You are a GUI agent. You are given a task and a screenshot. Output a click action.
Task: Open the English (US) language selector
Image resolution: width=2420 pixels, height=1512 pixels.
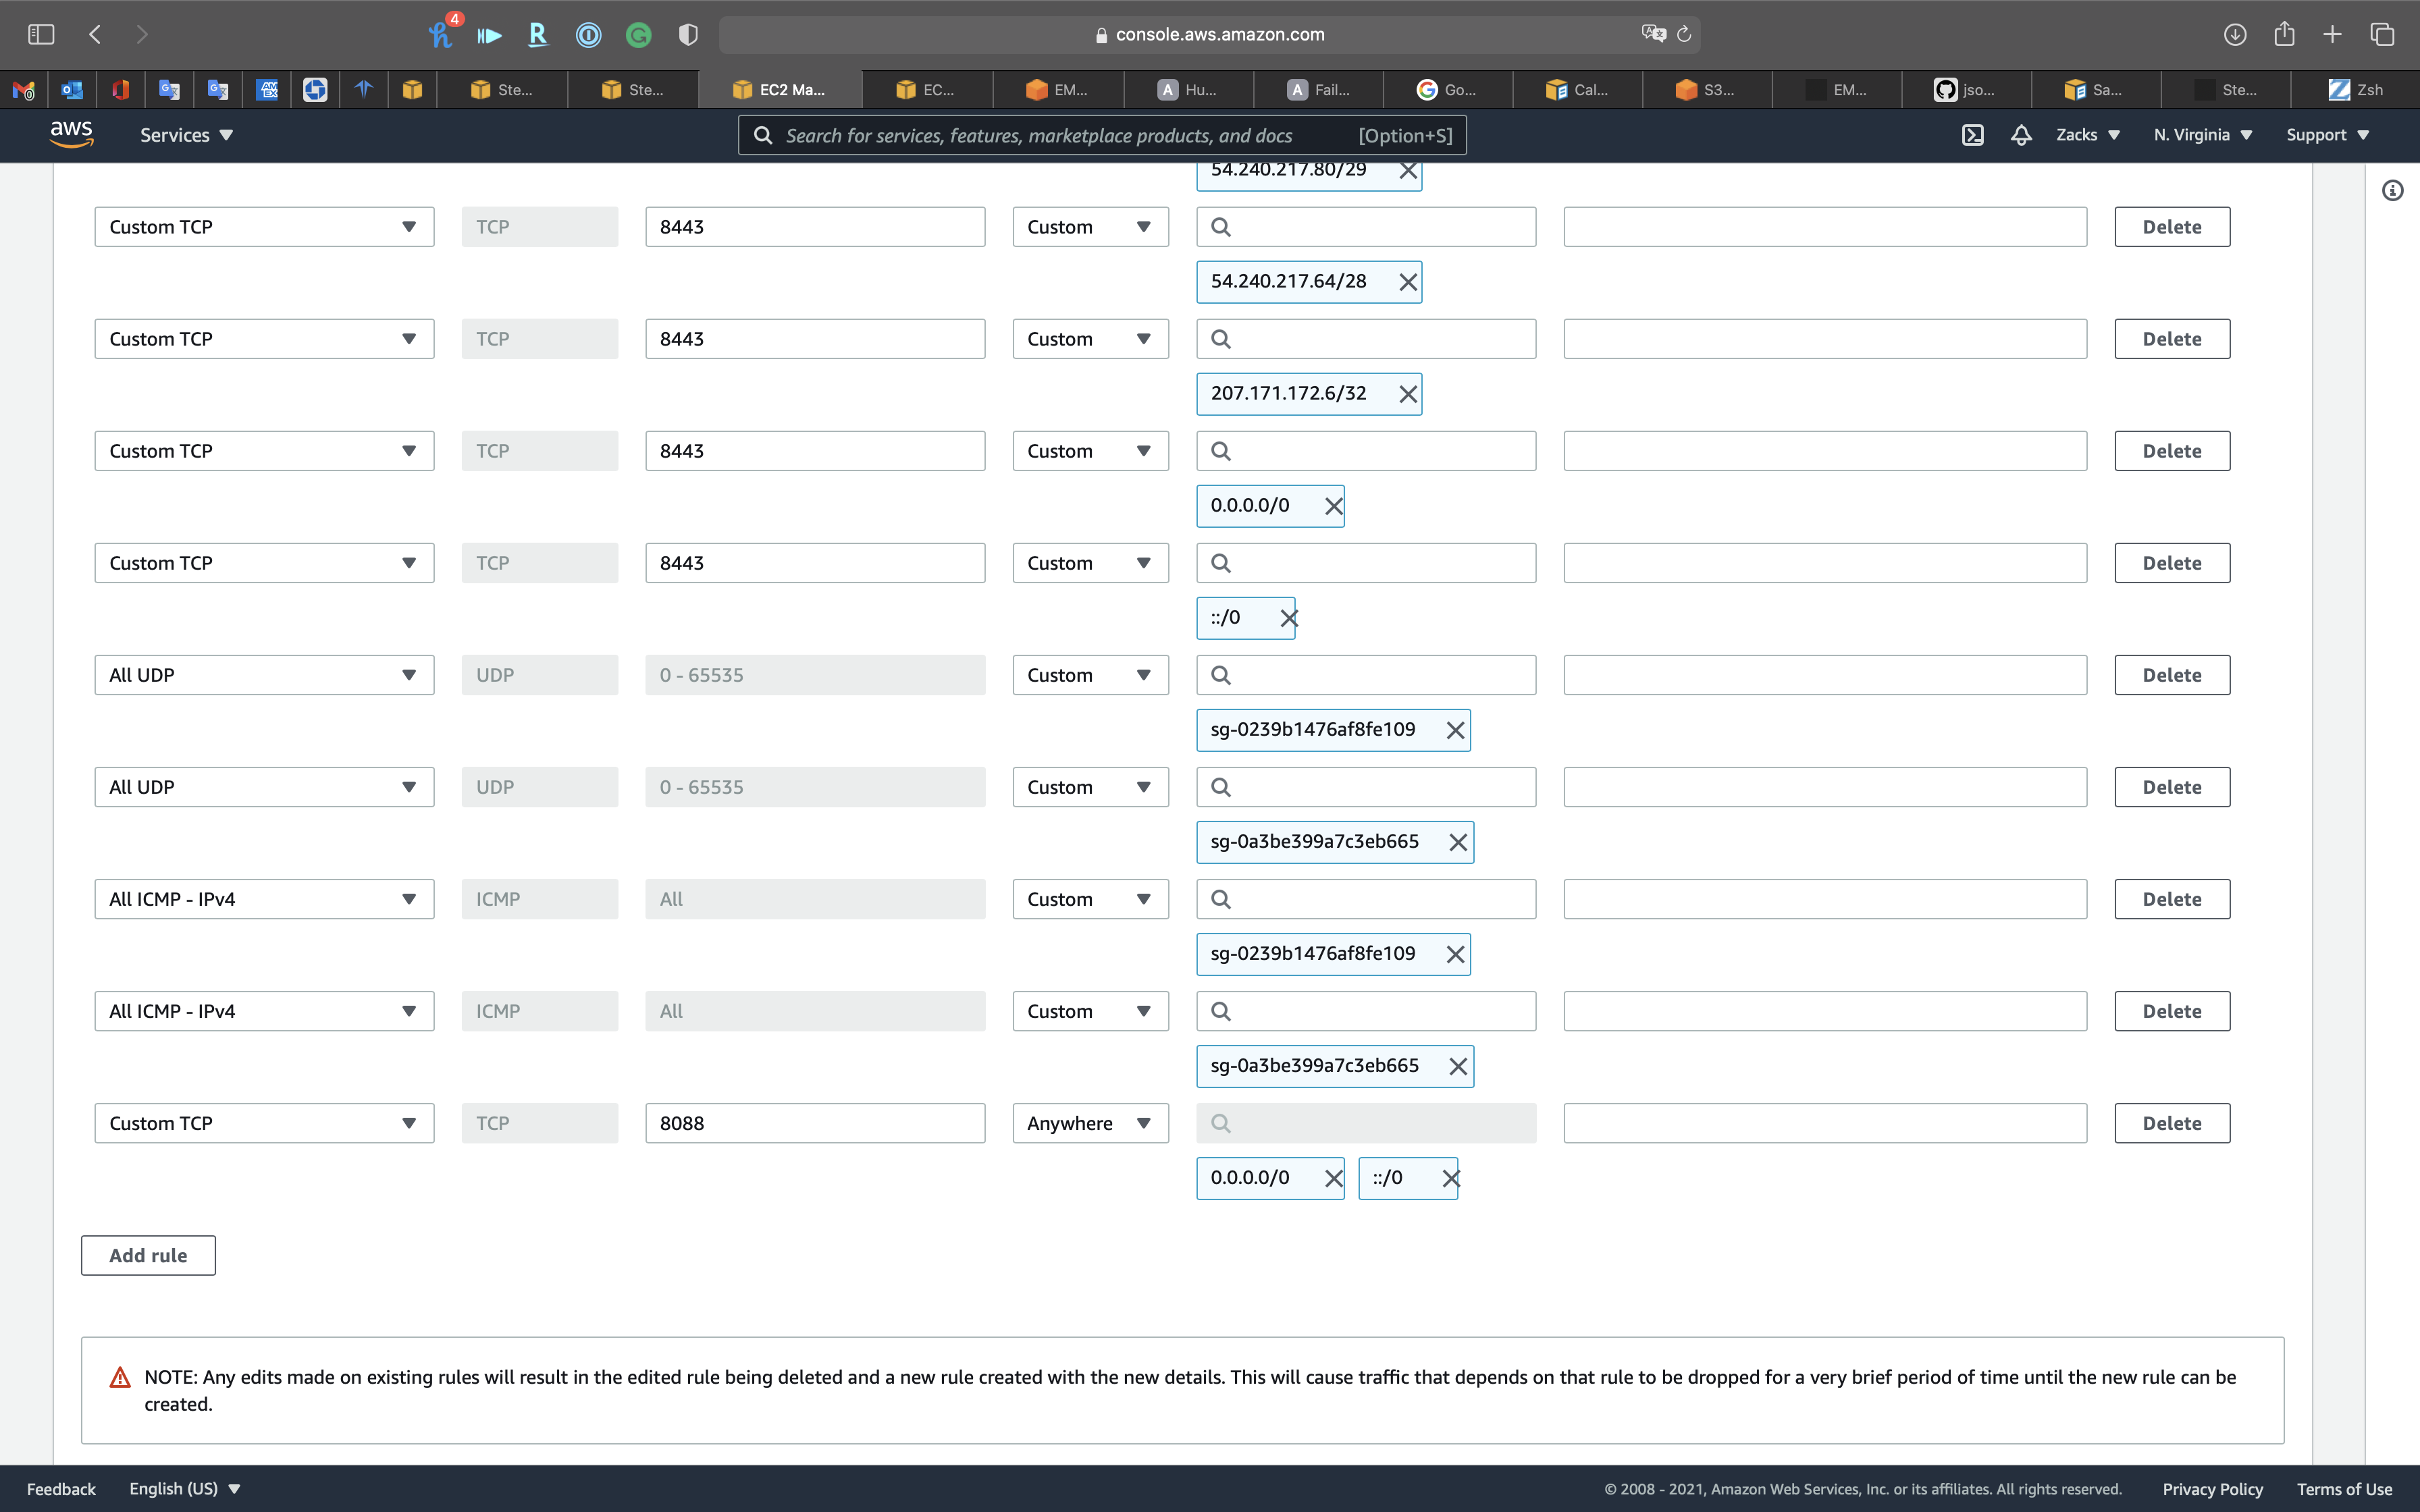[185, 1488]
